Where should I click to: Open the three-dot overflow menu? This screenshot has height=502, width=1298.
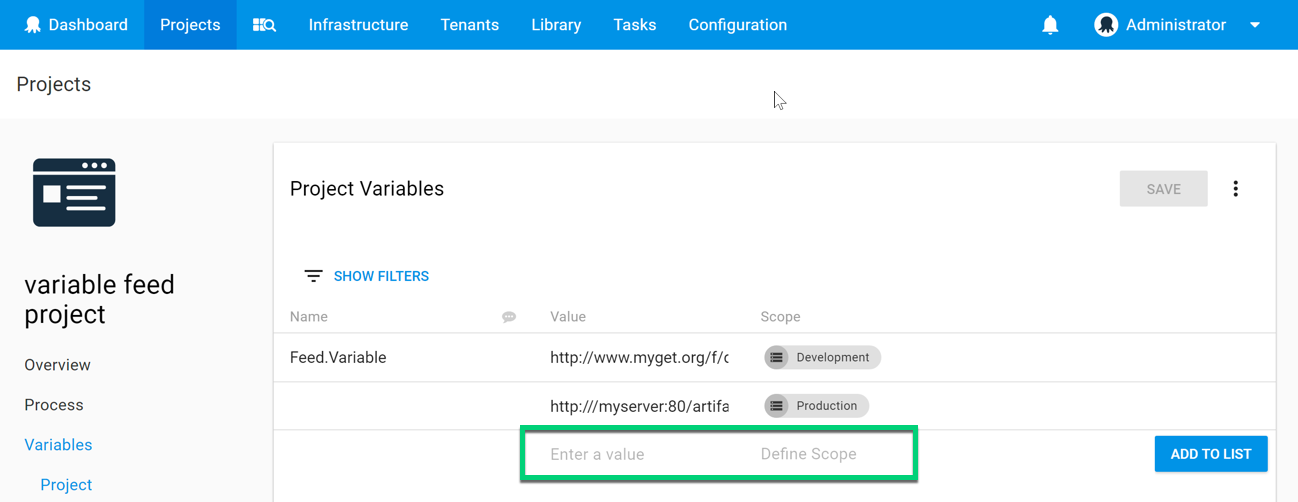(x=1236, y=189)
